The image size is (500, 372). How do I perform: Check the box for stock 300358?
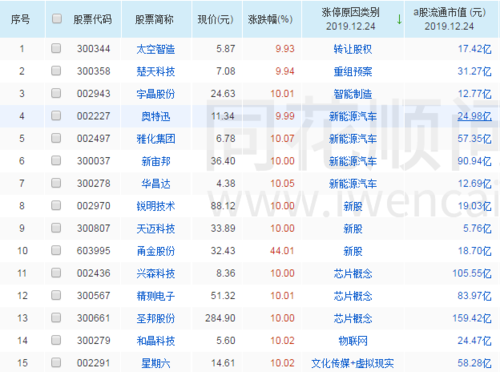(x=56, y=71)
